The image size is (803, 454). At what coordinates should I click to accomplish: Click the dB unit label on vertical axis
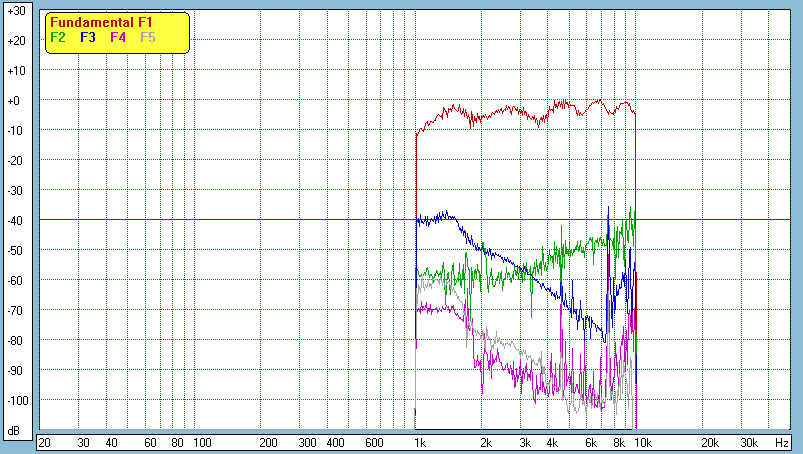pos(15,431)
